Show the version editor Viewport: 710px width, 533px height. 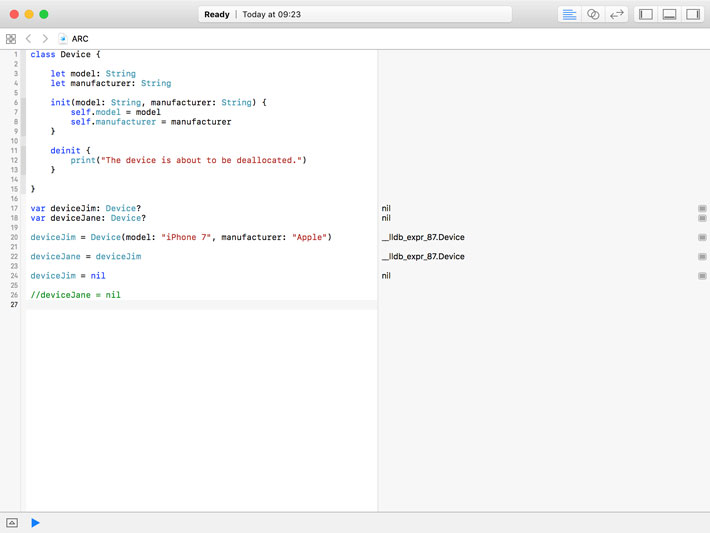coord(617,14)
